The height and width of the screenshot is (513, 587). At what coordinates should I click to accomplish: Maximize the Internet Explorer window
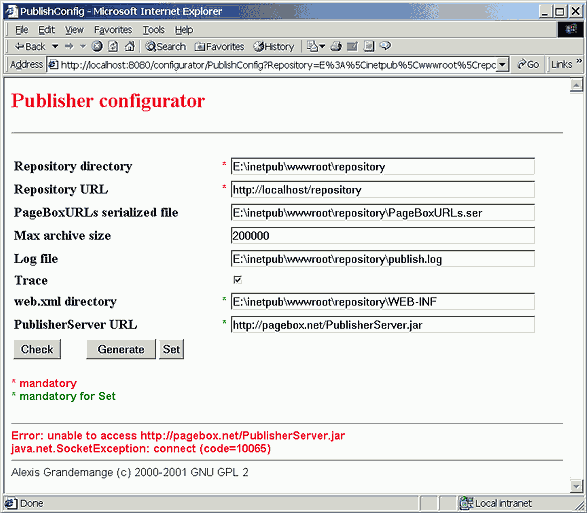pos(560,12)
